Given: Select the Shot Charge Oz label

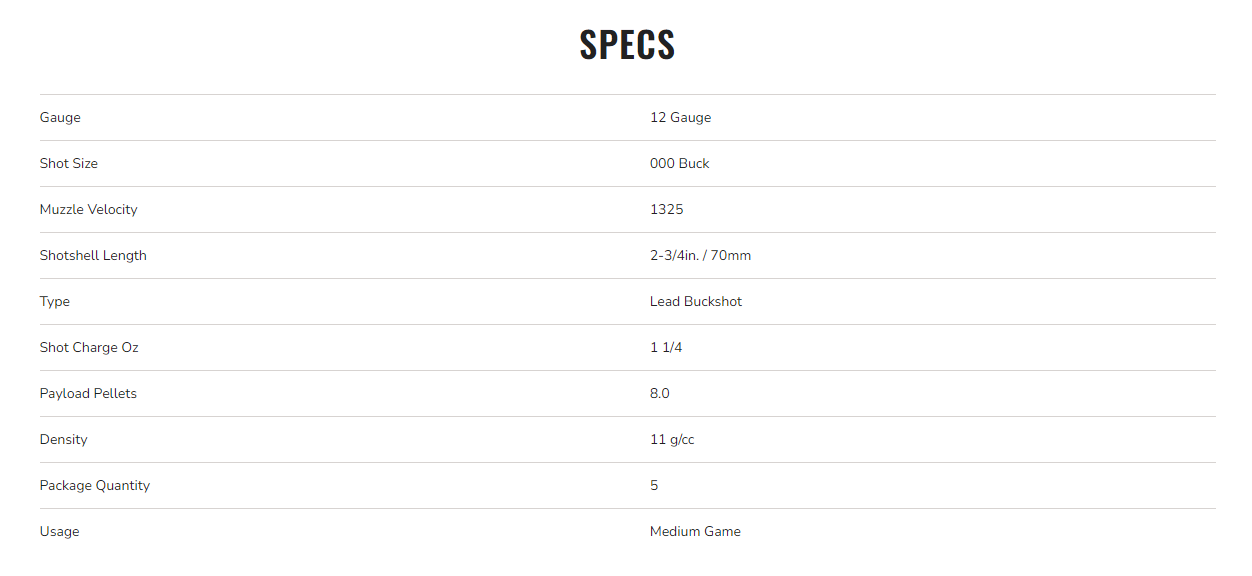Looking at the screenshot, I should [x=89, y=347].
